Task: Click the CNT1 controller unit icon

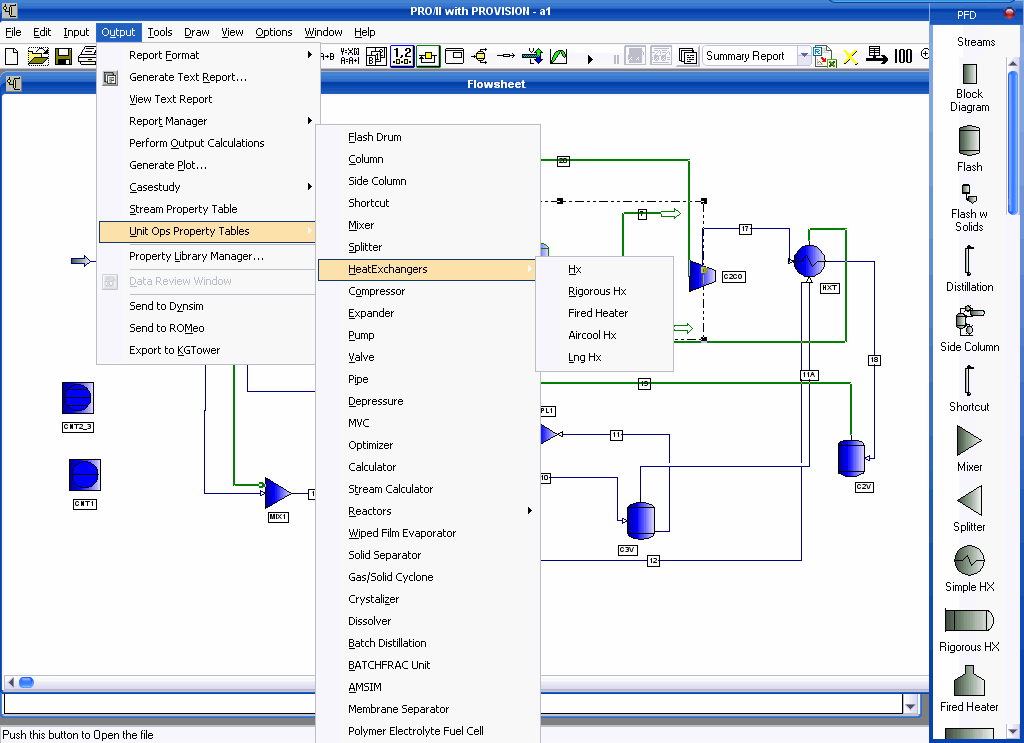Action: 85,475
